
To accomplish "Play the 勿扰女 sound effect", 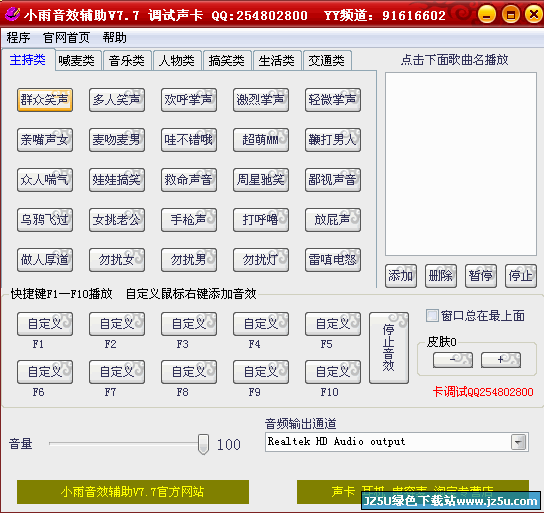I will pyautogui.click(x=117, y=259).
